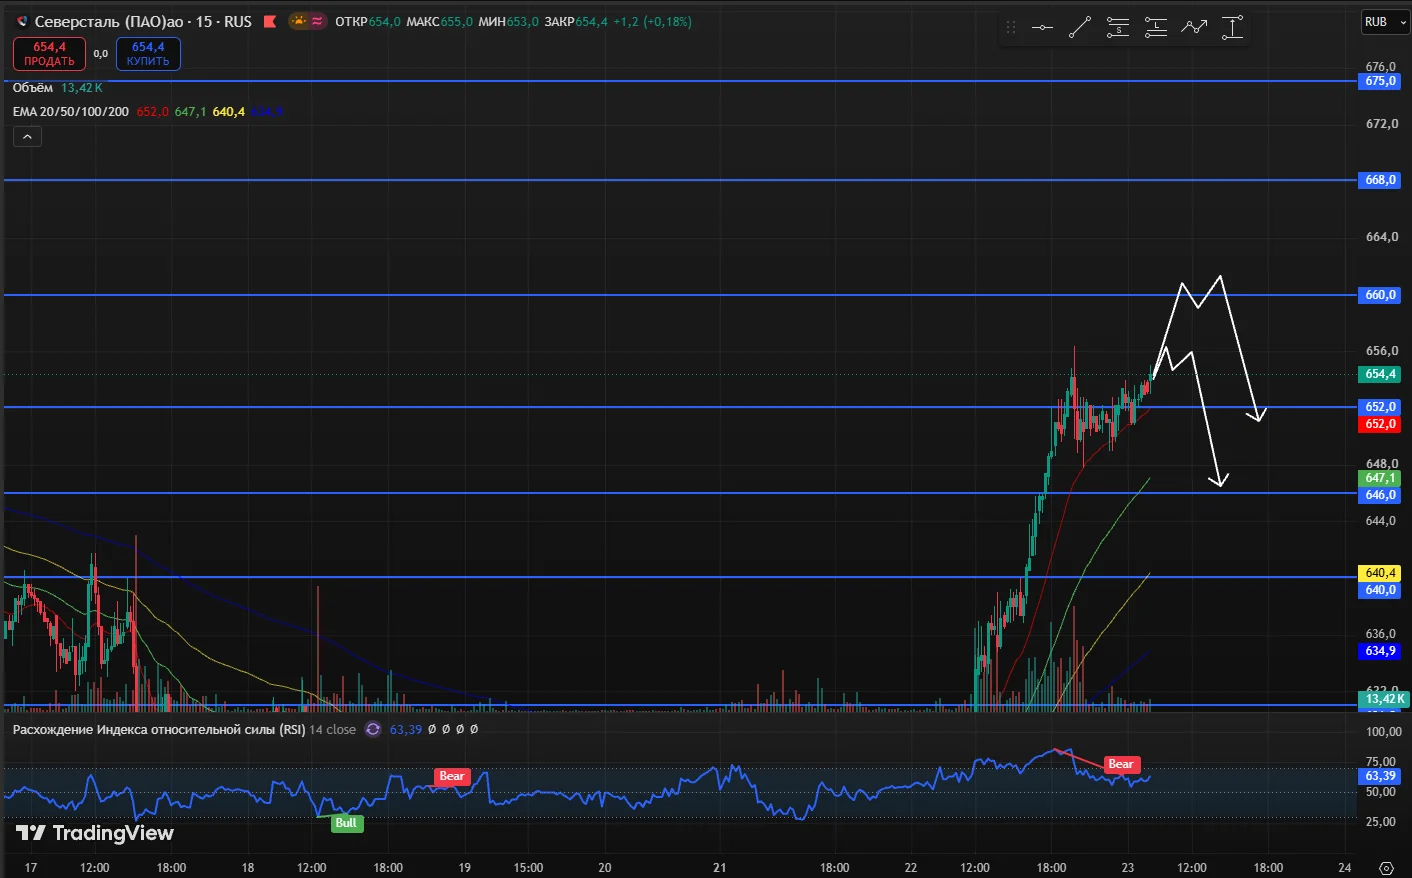This screenshot has height=878, width=1412.
Task: Click the sun market session icon
Action: point(298,21)
